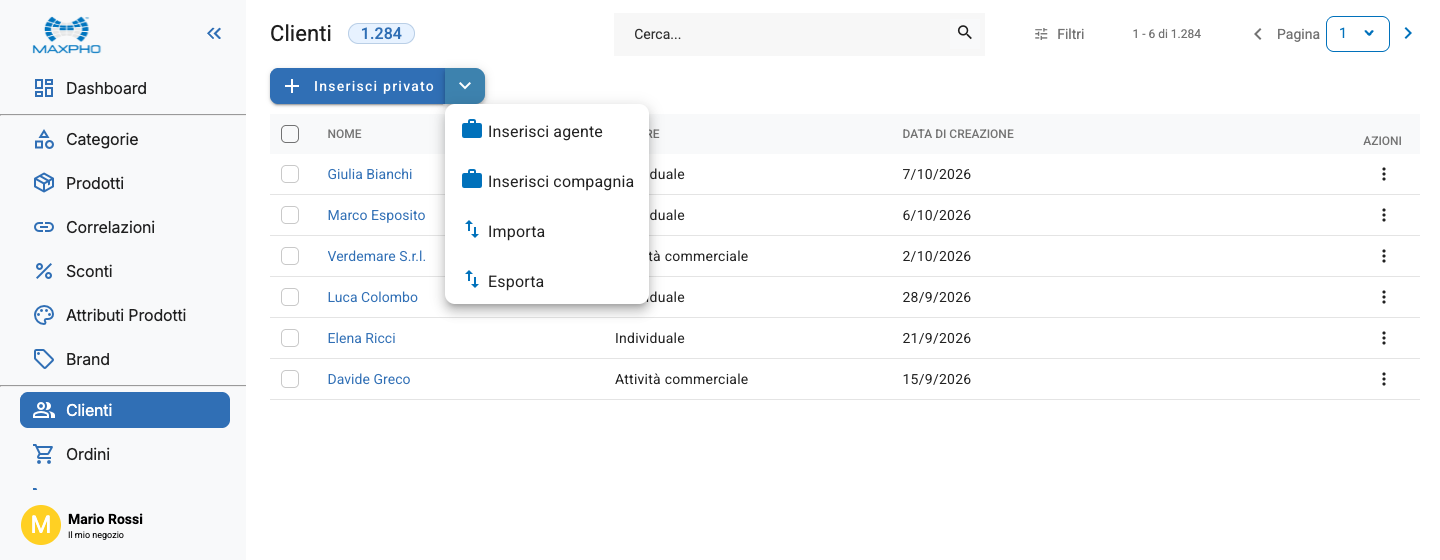Open Elena Ricci client link
Image resolution: width=1440 pixels, height=560 pixels.
pyautogui.click(x=361, y=338)
